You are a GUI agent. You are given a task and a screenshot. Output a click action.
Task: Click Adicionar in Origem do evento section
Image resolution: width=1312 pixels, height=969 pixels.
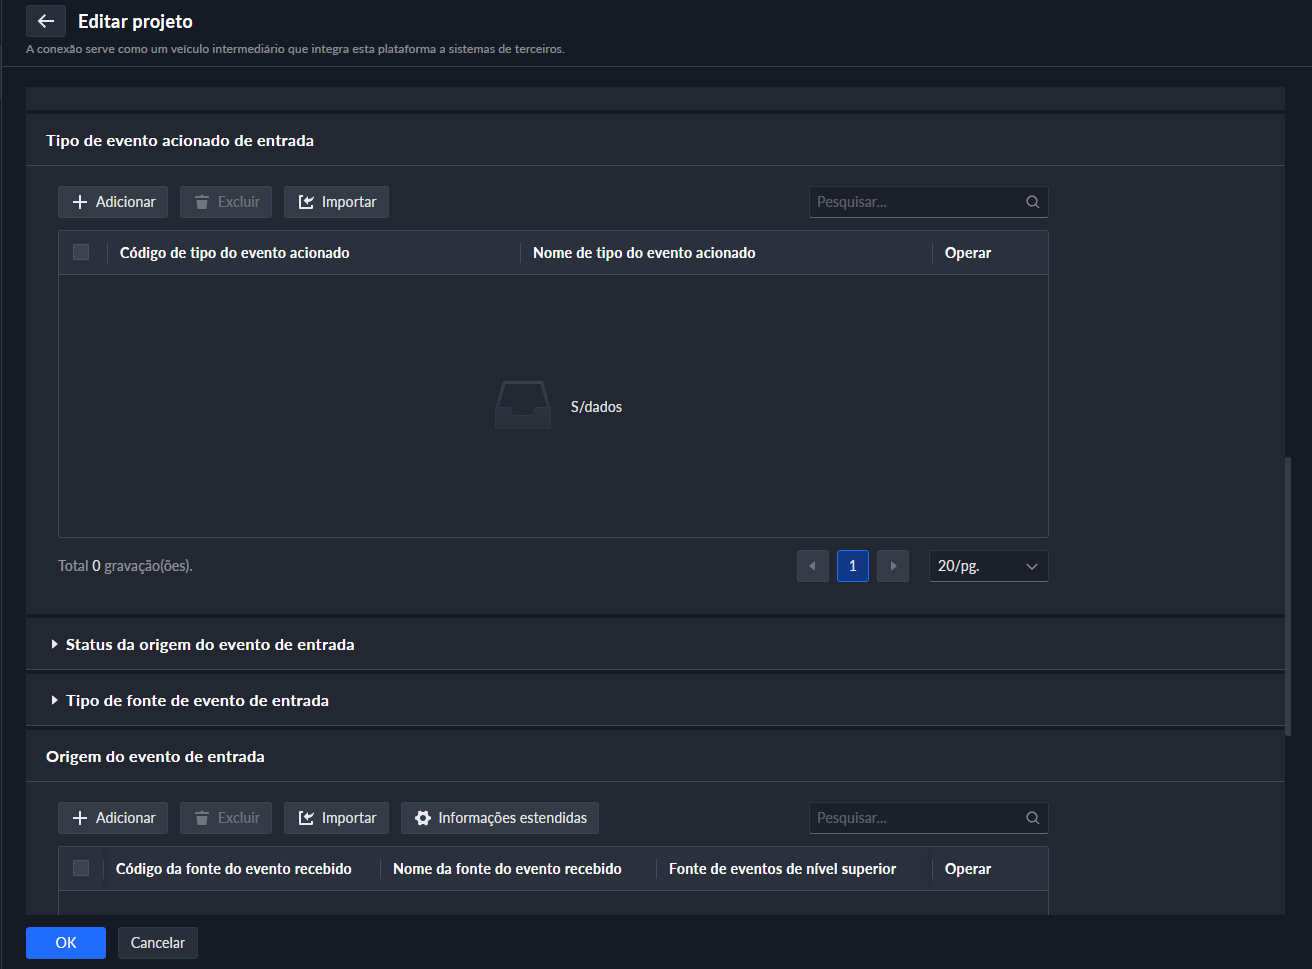[x=113, y=818]
